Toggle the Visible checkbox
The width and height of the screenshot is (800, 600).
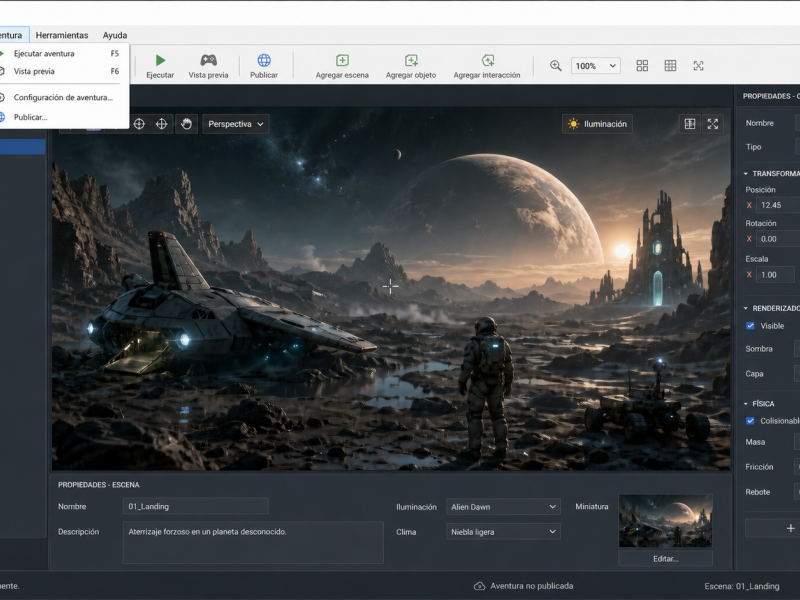750,326
